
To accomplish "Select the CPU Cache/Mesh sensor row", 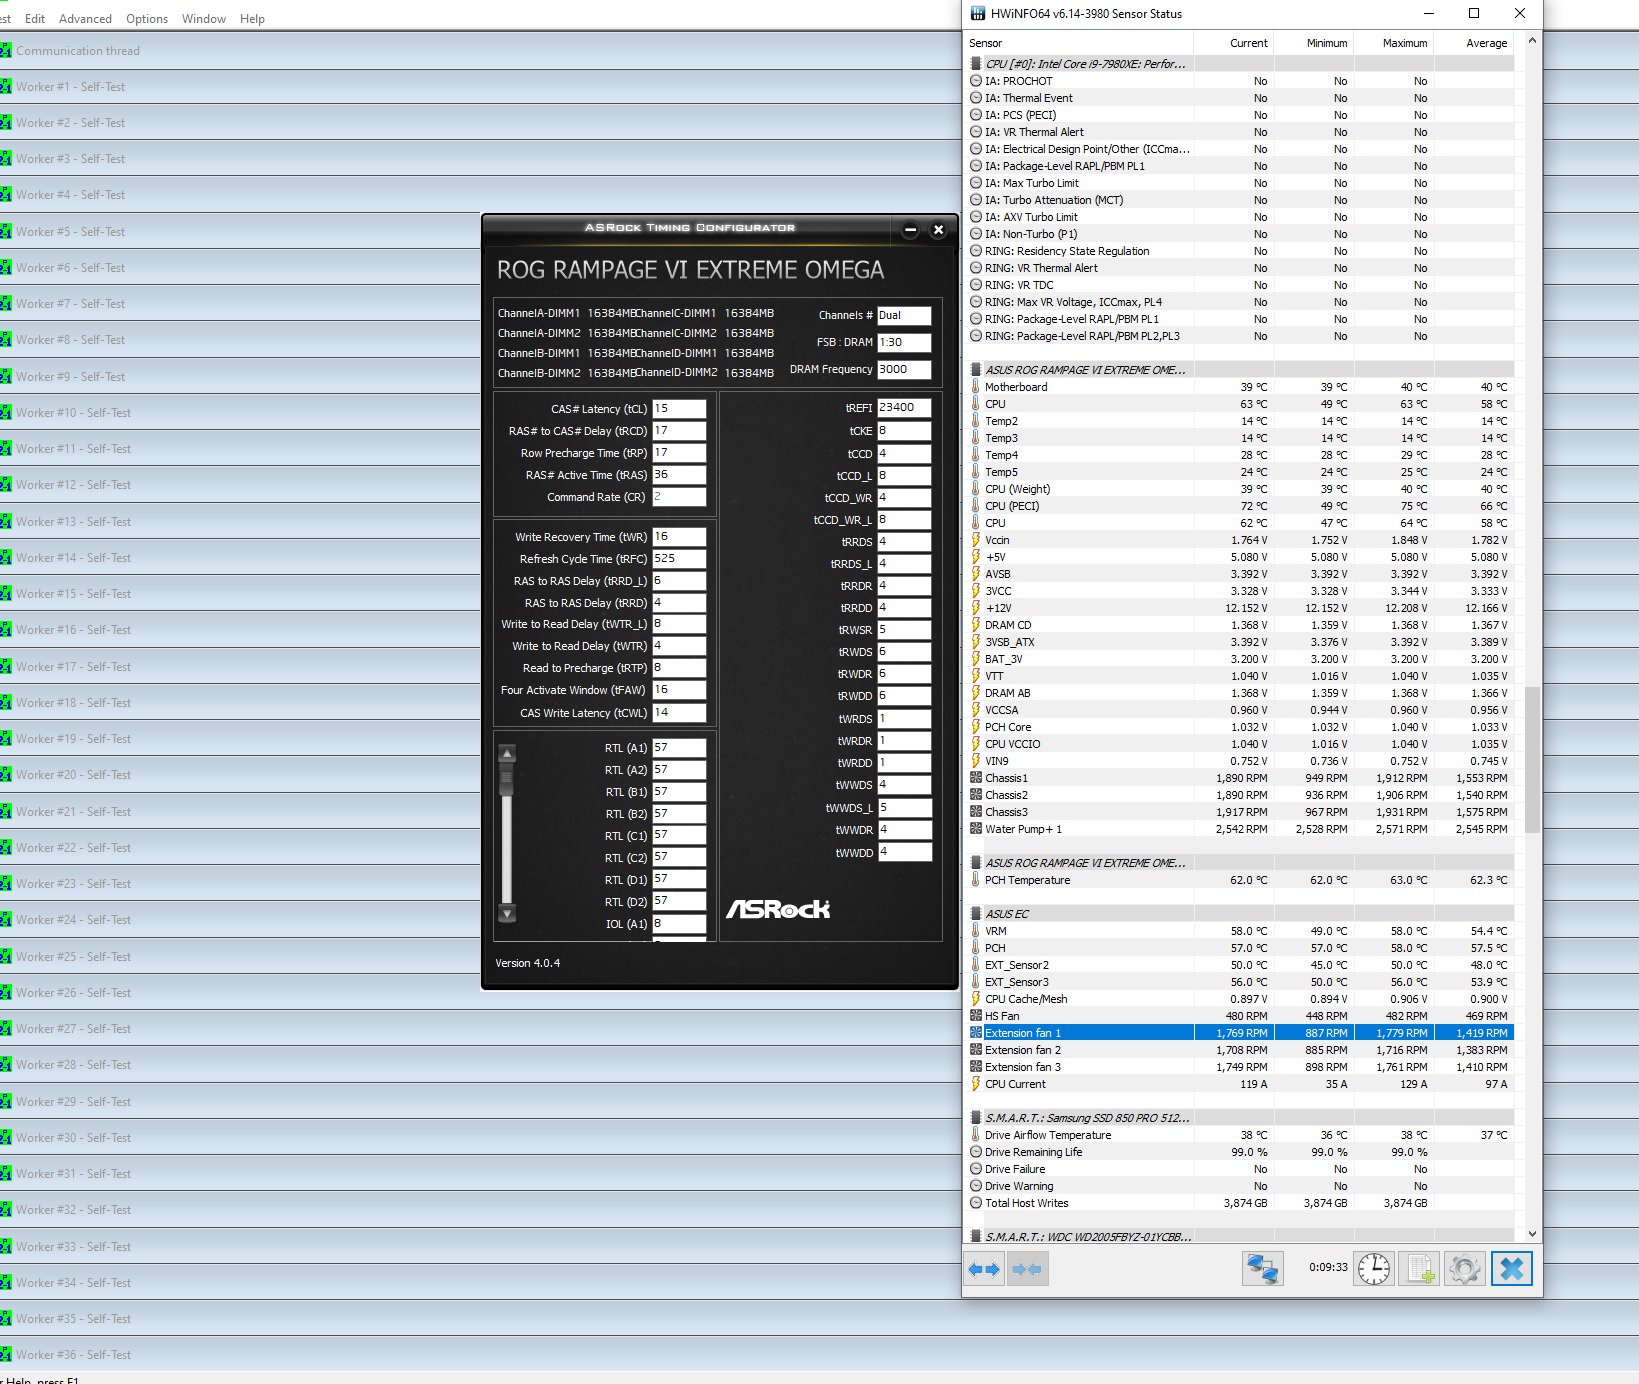I will coord(1240,999).
